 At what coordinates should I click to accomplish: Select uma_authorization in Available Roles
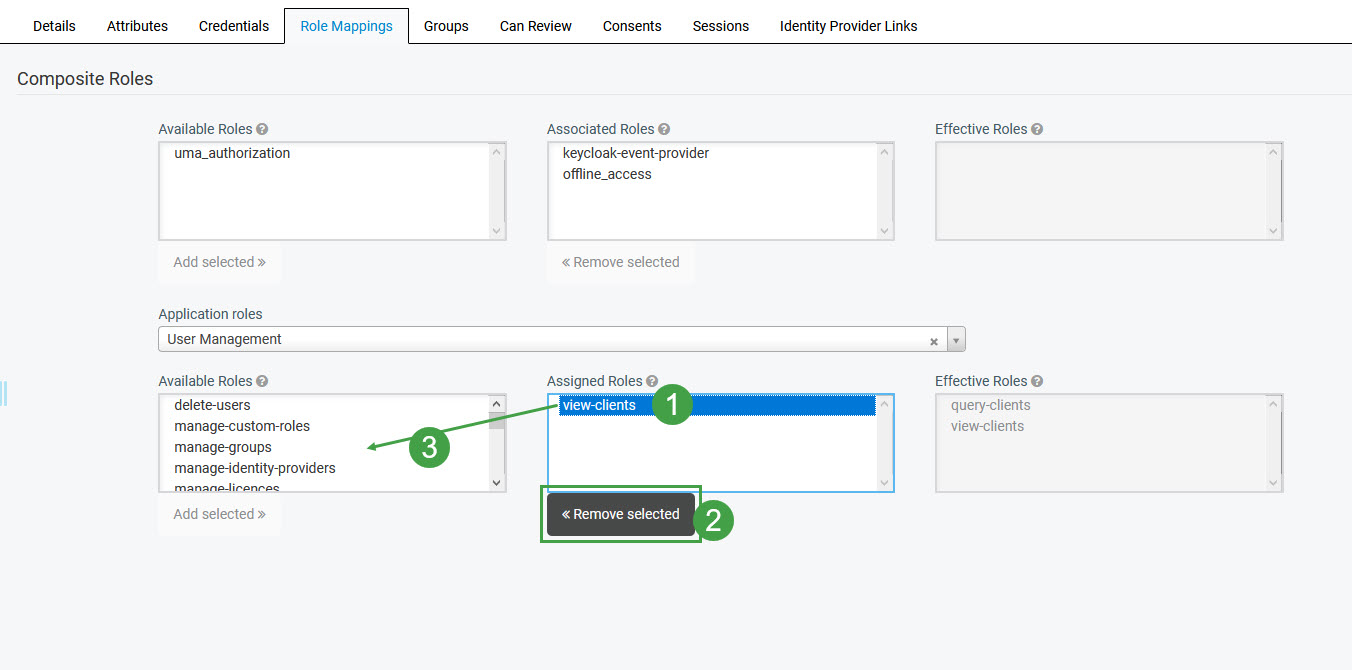click(232, 153)
